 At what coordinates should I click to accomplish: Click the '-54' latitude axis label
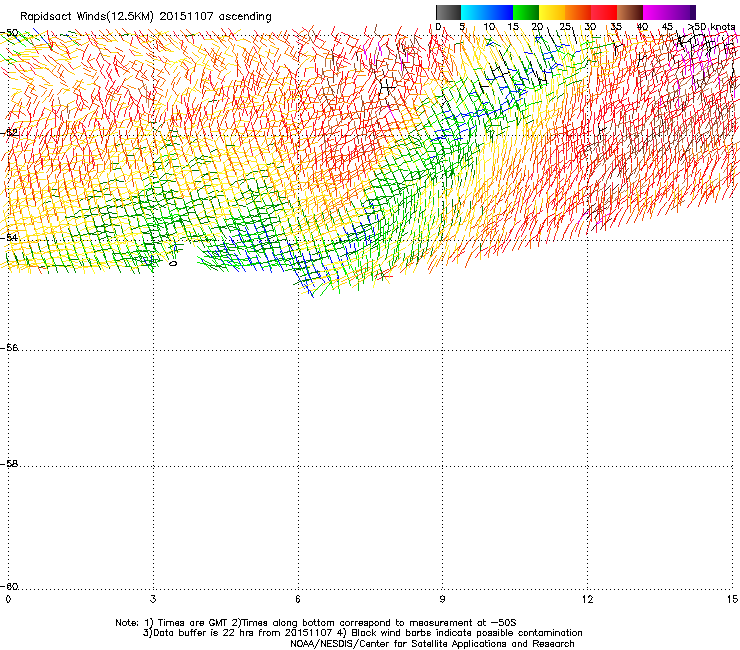coord(9,237)
